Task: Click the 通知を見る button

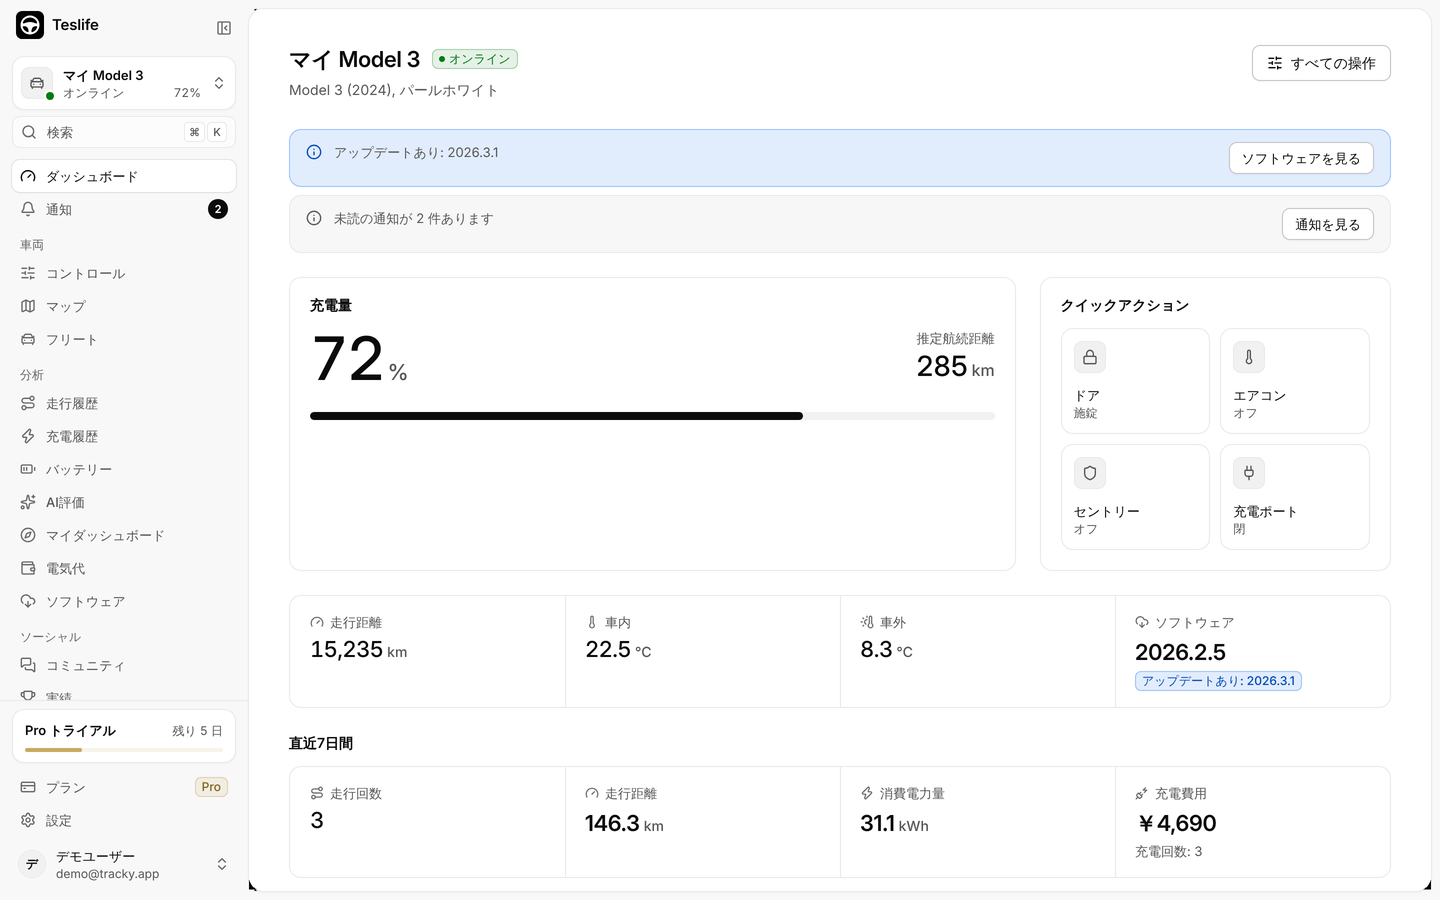Action: click(1327, 224)
